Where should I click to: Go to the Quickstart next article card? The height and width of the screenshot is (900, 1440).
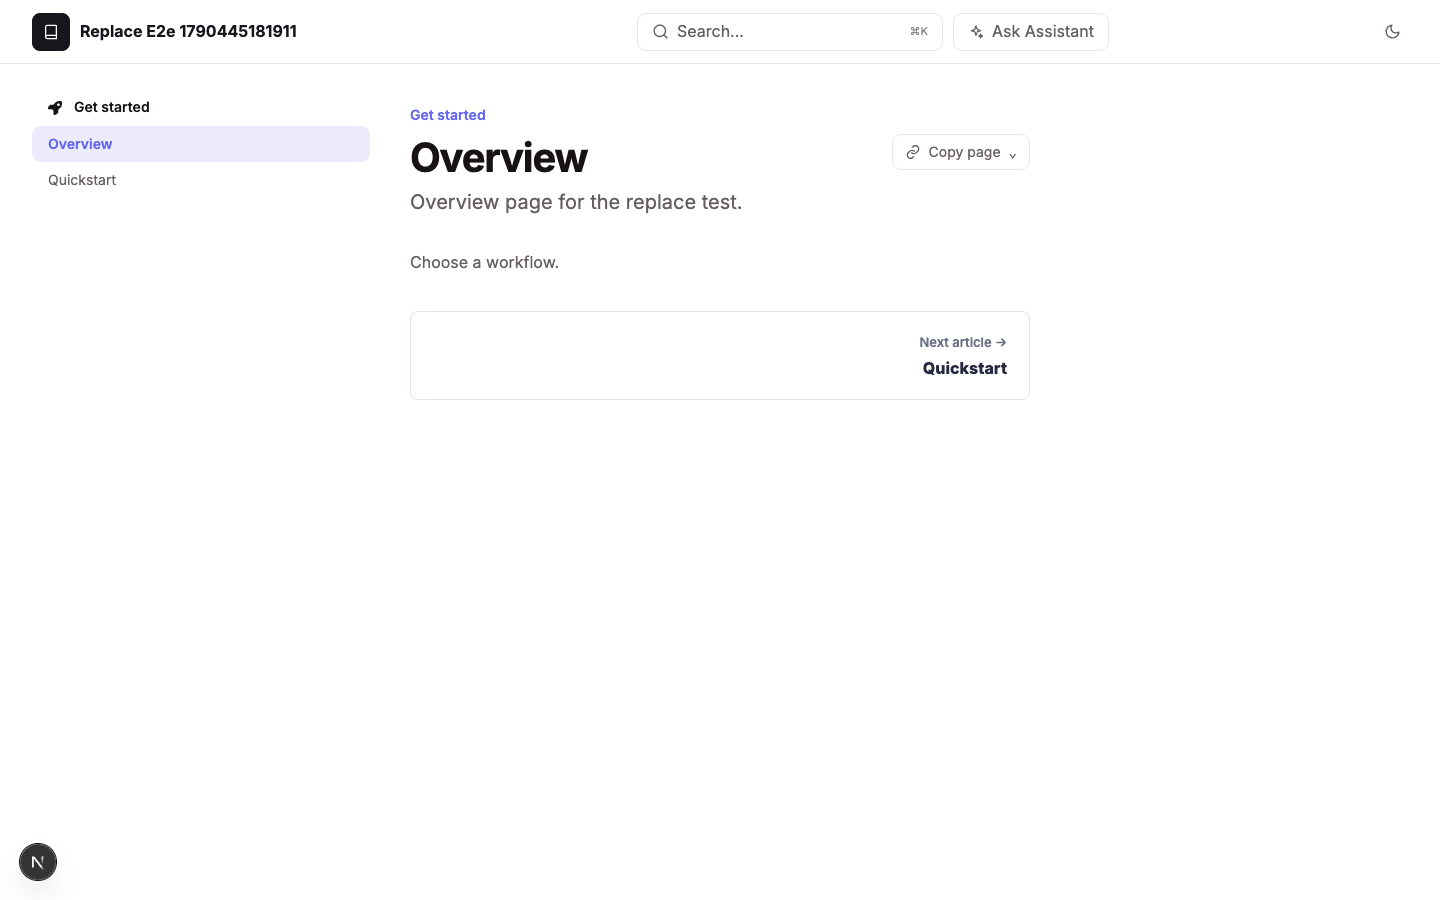point(720,355)
